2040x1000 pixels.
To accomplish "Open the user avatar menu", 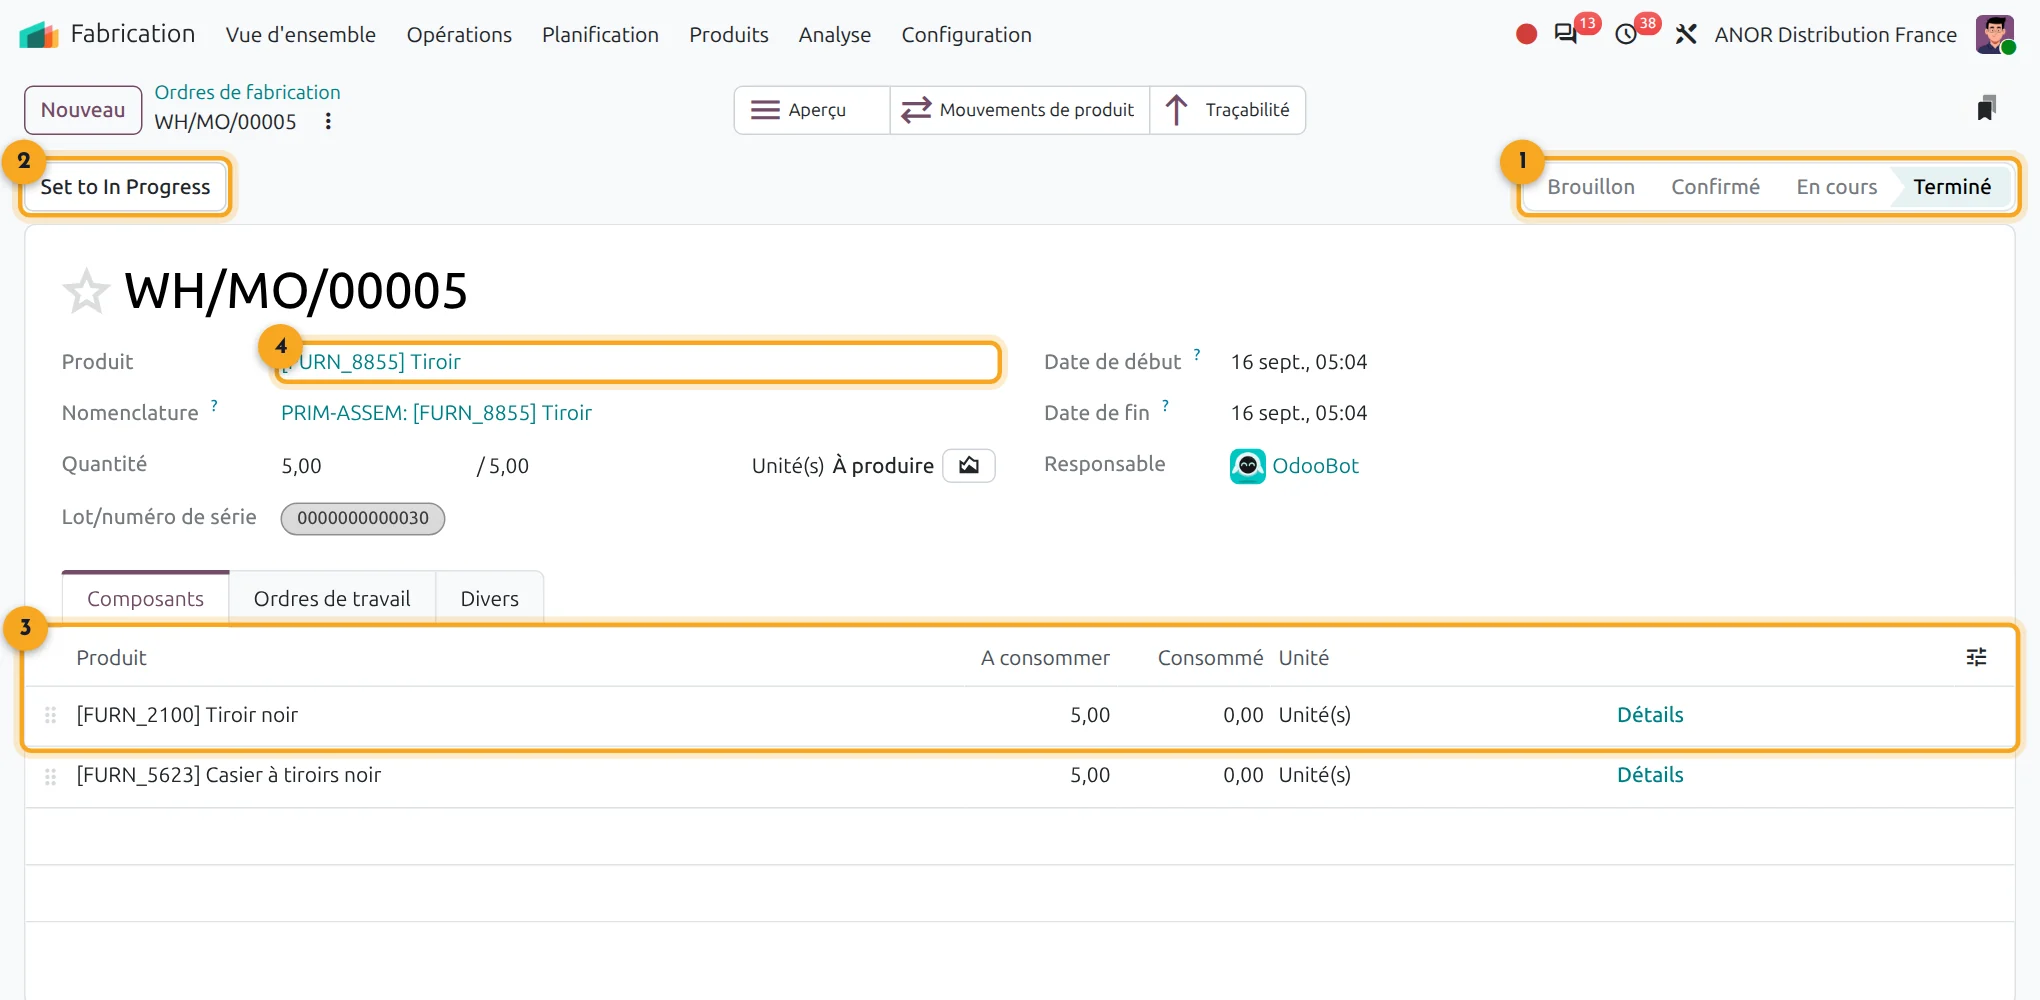I will (1994, 35).
